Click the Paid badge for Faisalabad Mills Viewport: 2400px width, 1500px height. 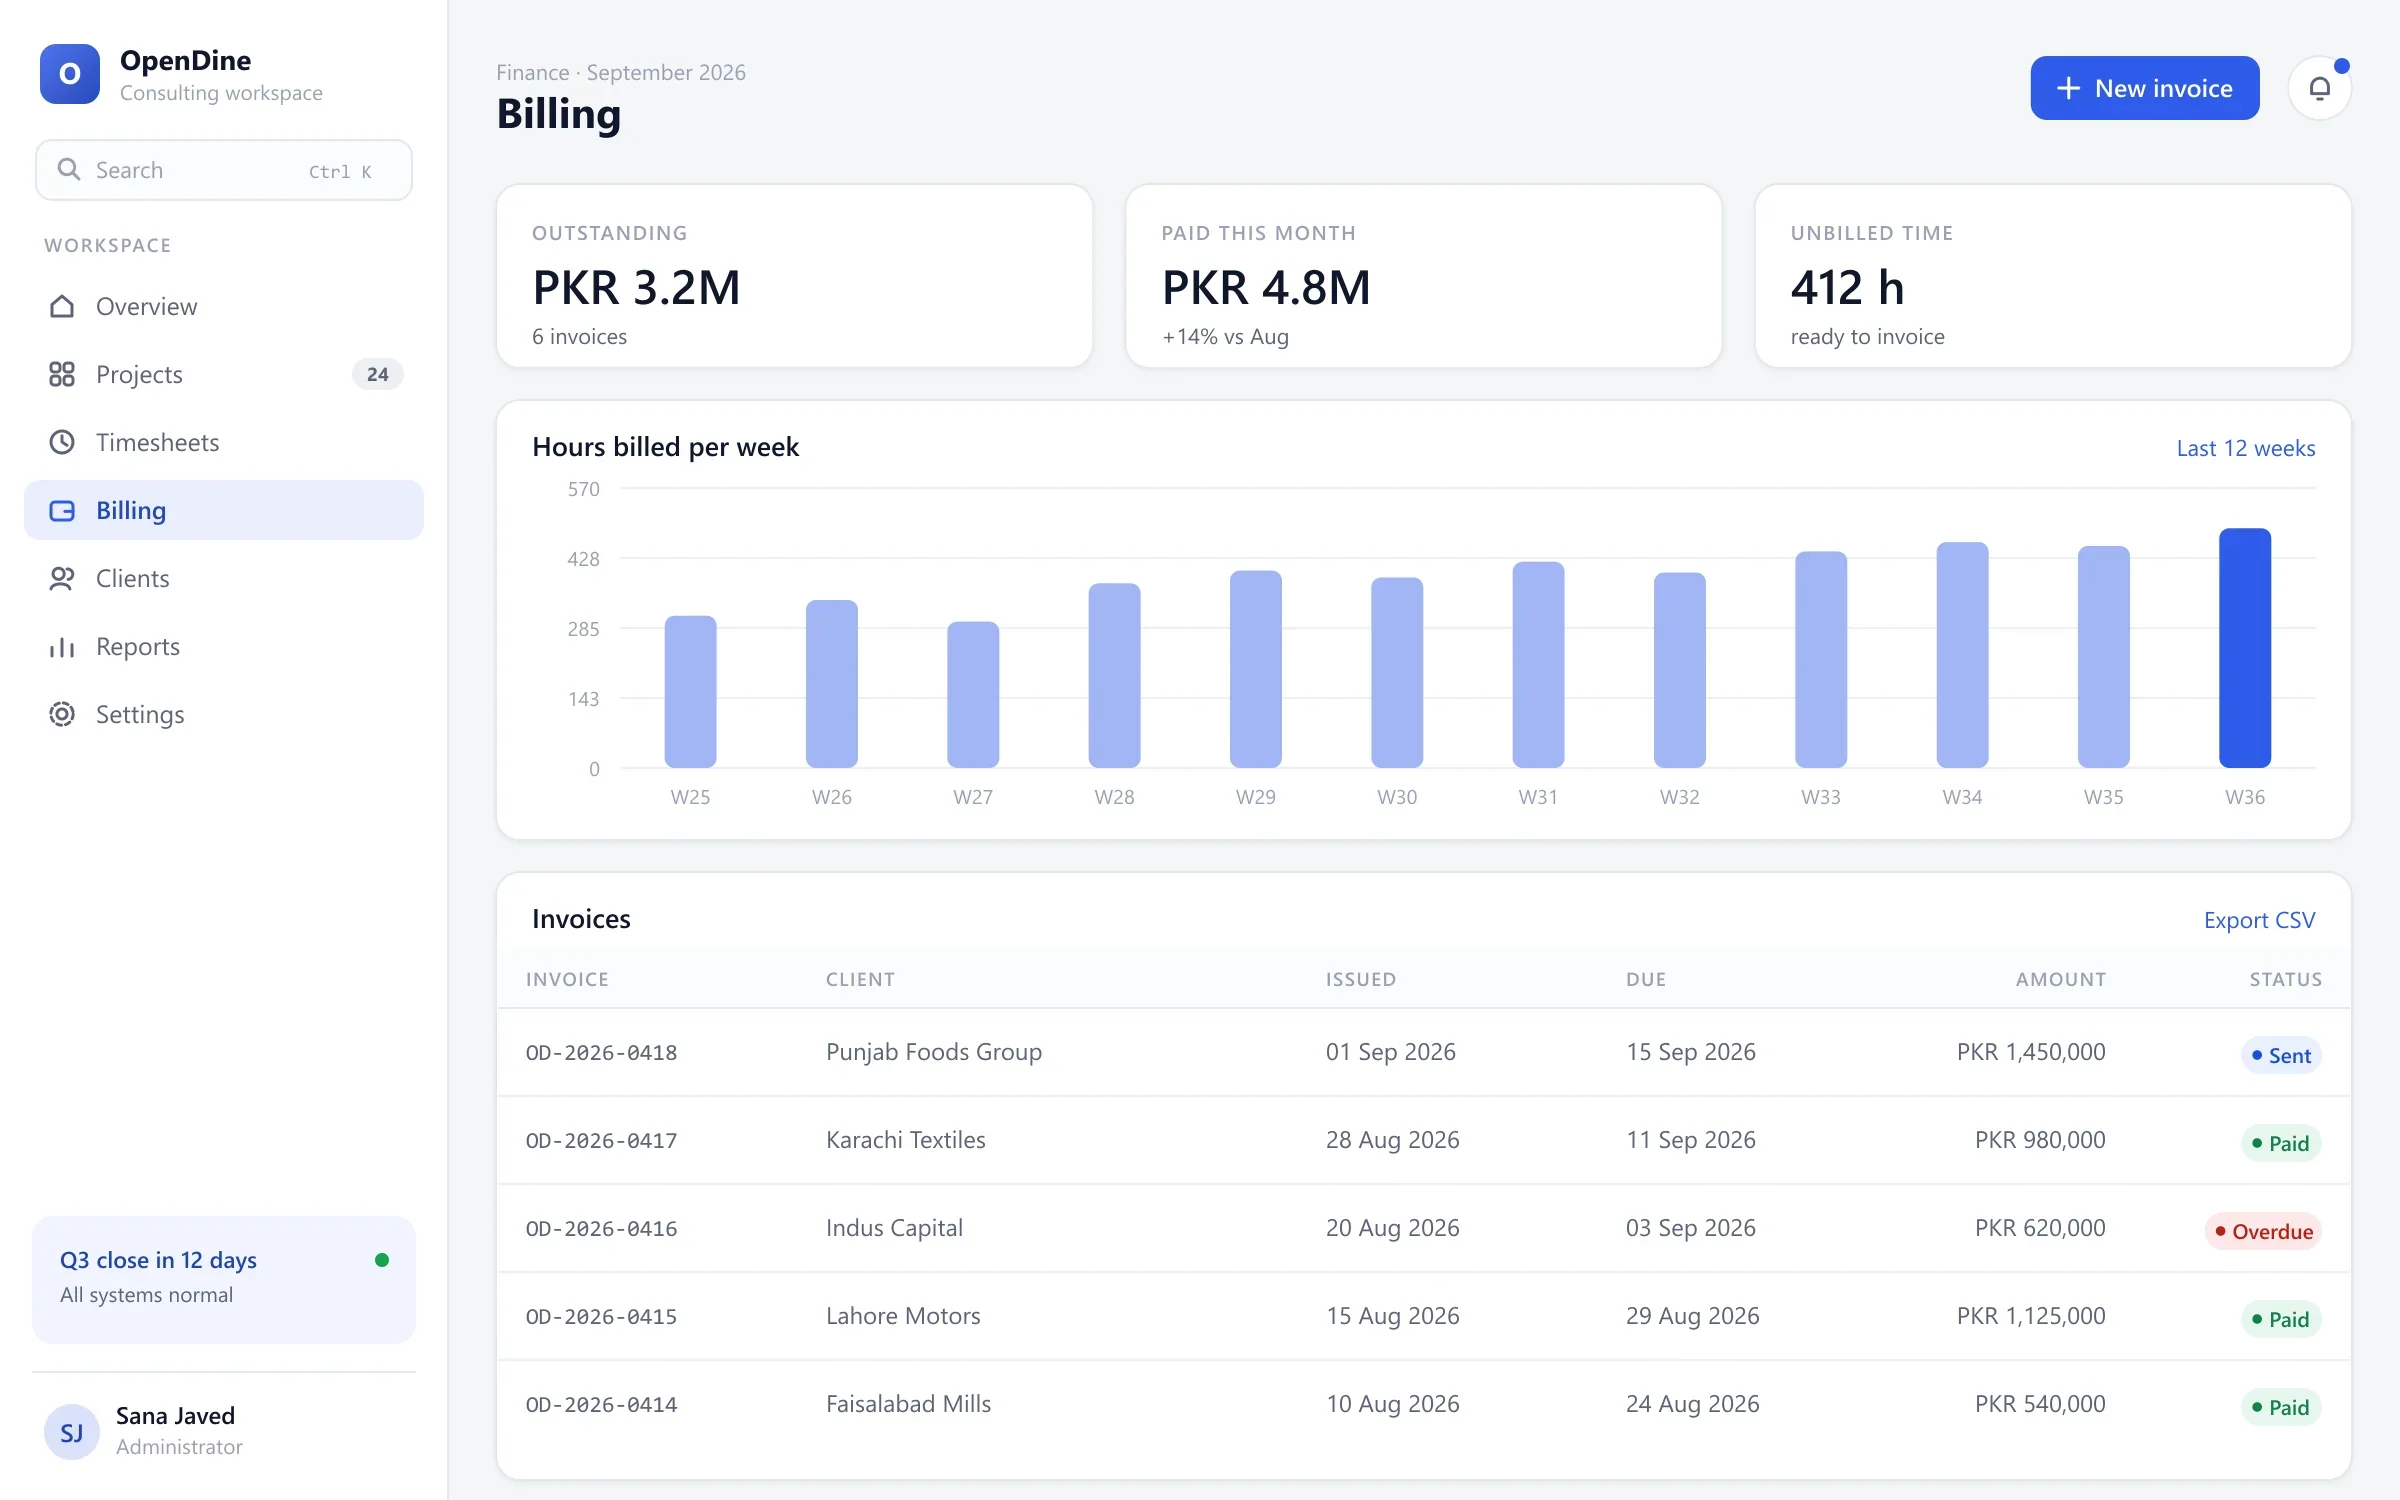[2281, 1407]
